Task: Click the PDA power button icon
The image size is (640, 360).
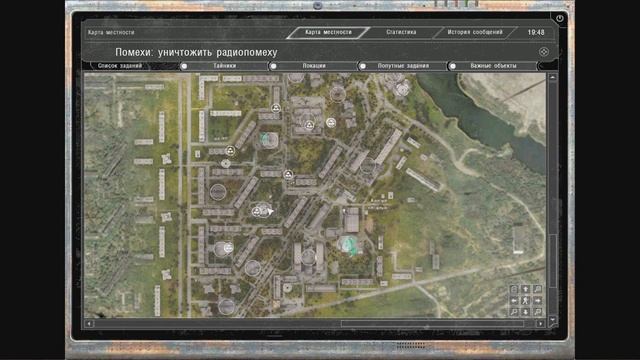Action: [560, 18]
